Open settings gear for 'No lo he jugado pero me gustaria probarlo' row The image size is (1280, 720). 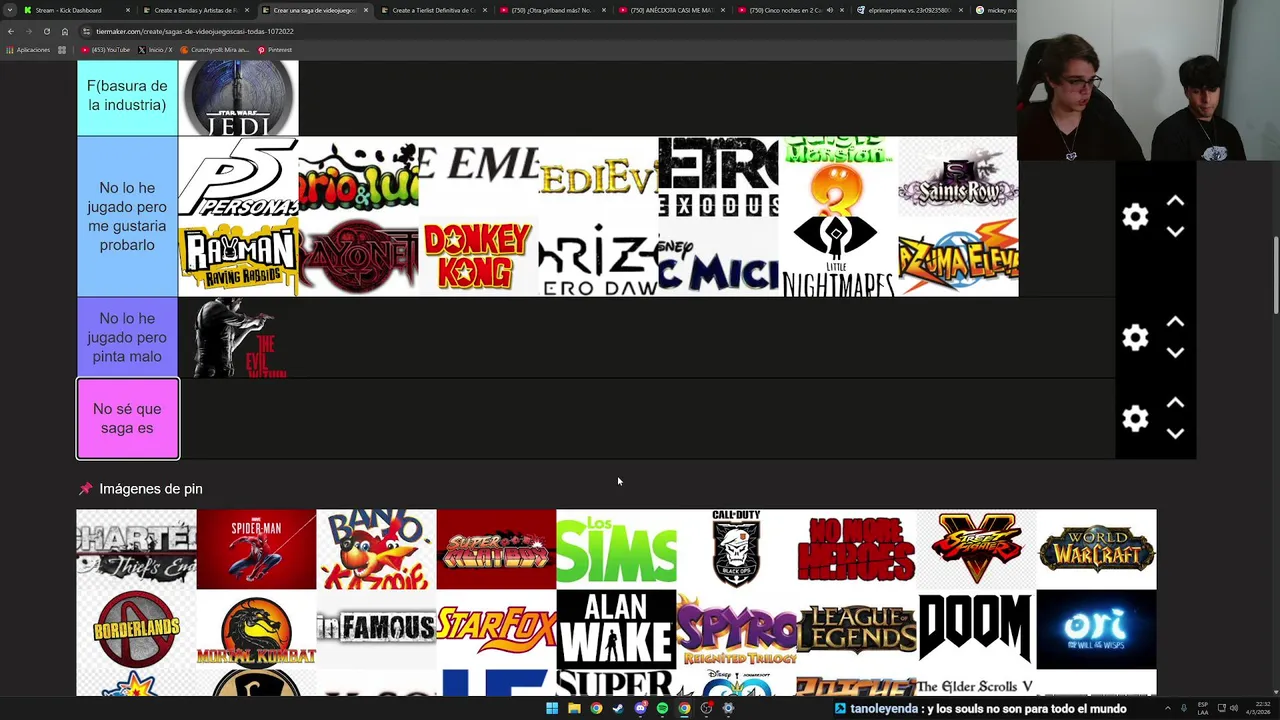click(1135, 217)
